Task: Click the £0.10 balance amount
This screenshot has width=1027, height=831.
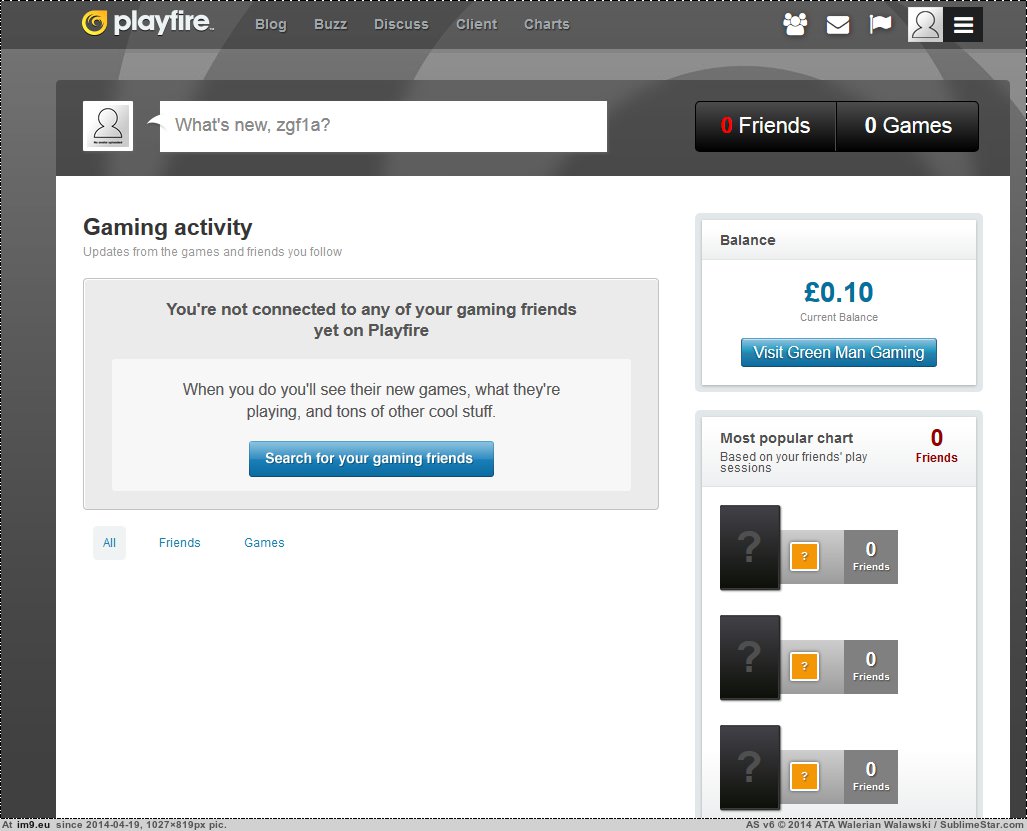Action: [838, 292]
